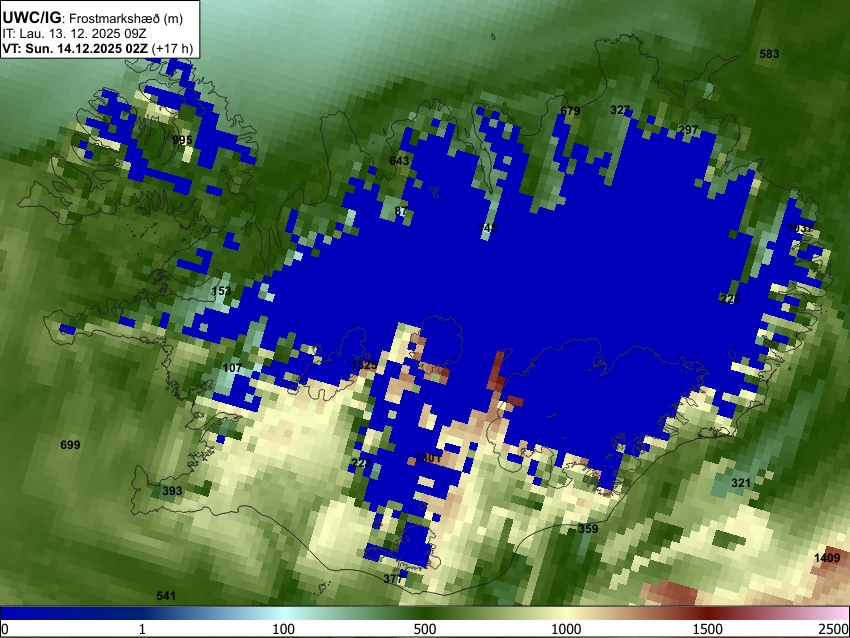Click the map value label 995

[182, 140]
